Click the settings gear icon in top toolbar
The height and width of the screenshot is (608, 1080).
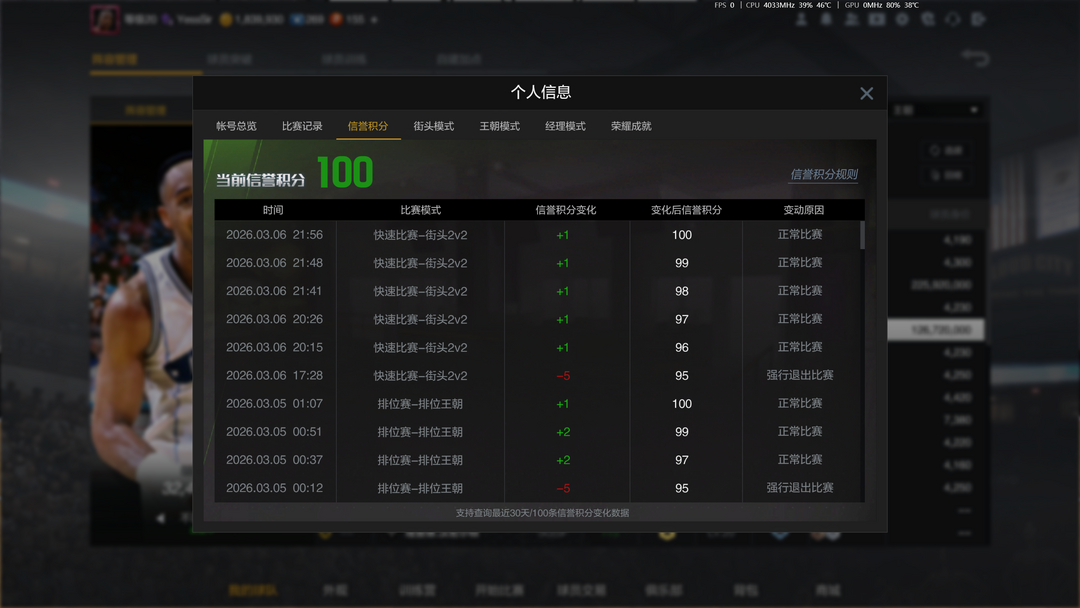coord(902,19)
